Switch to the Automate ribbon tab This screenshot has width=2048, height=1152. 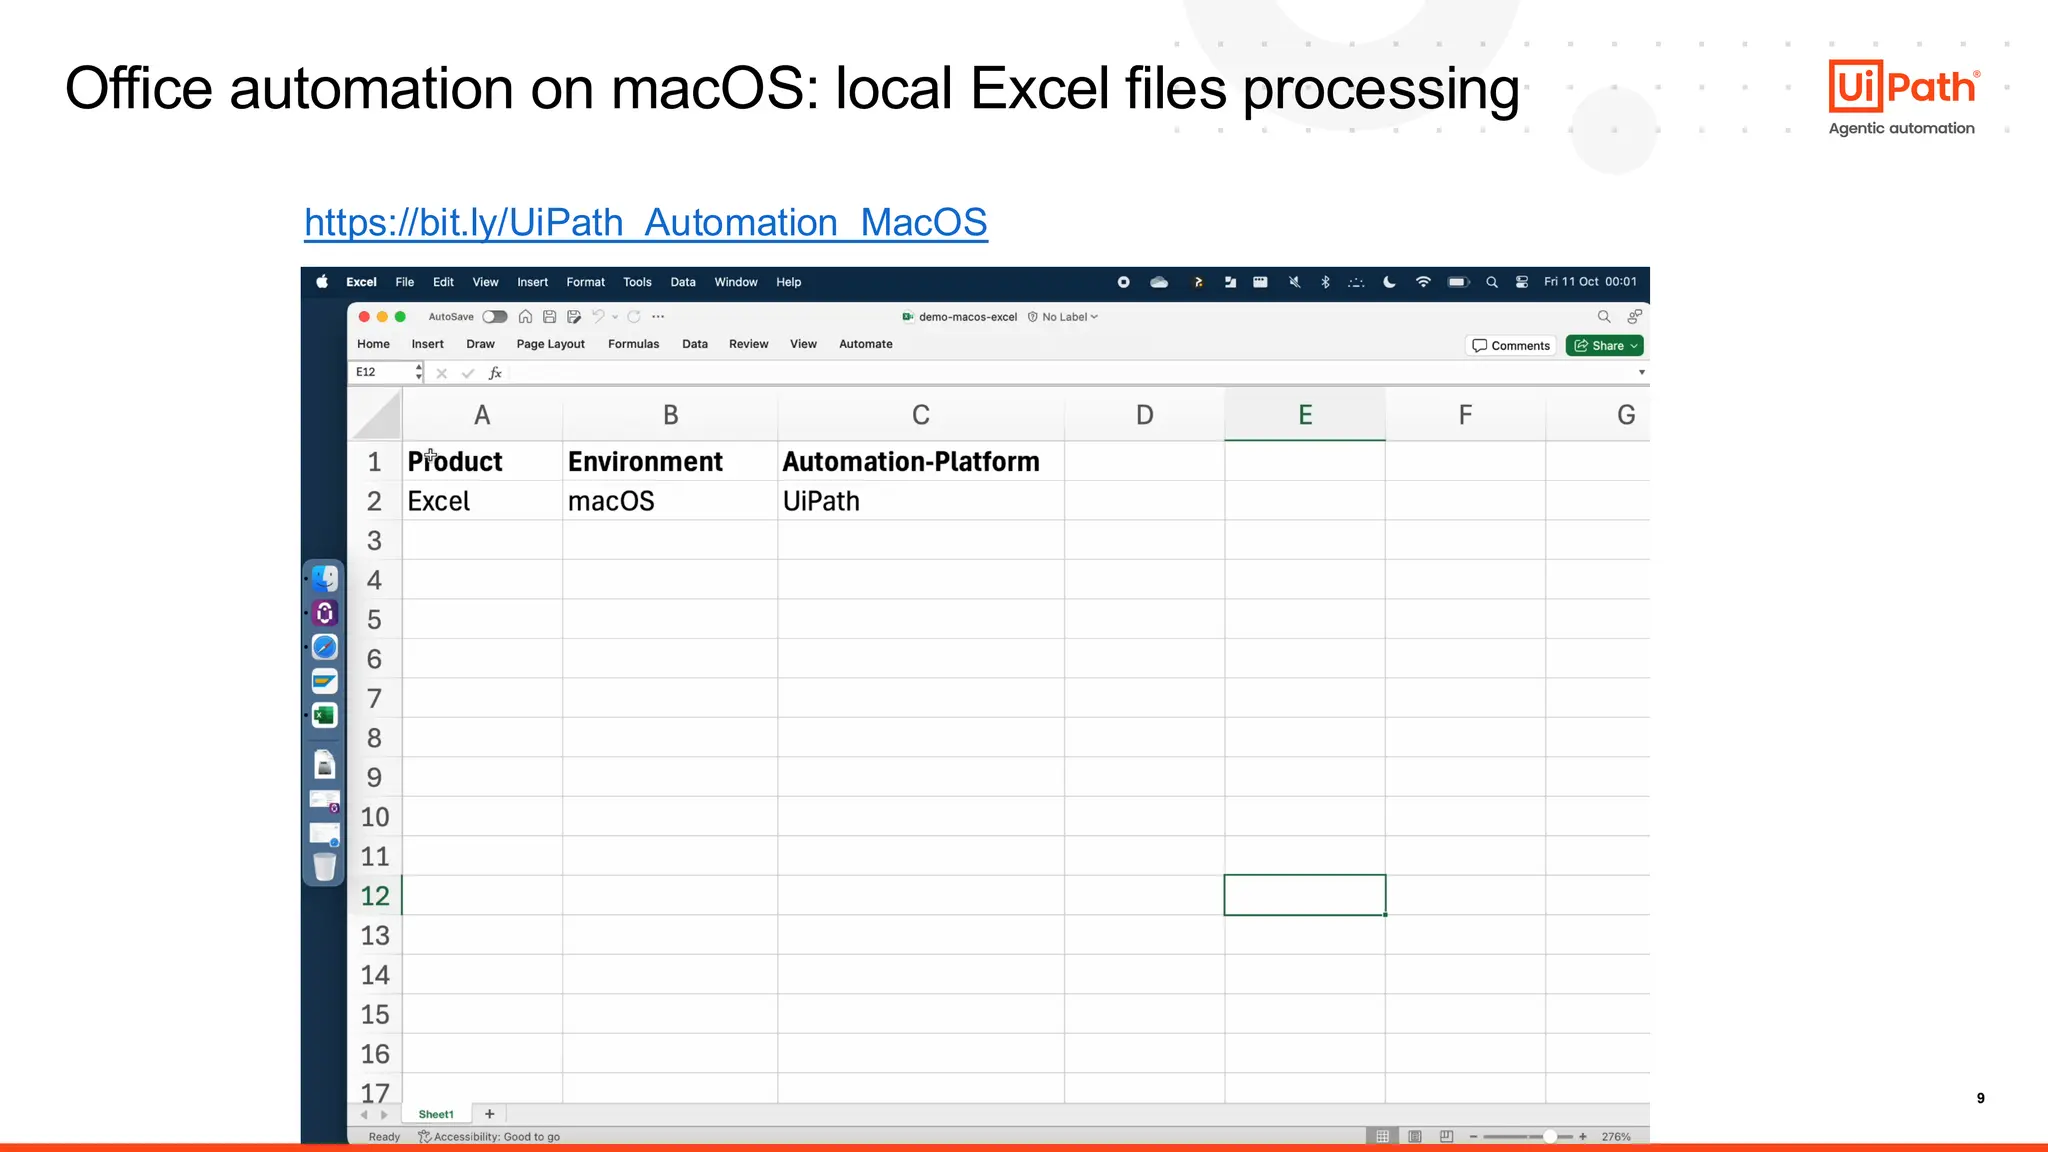pyautogui.click(x=865, y=344)
